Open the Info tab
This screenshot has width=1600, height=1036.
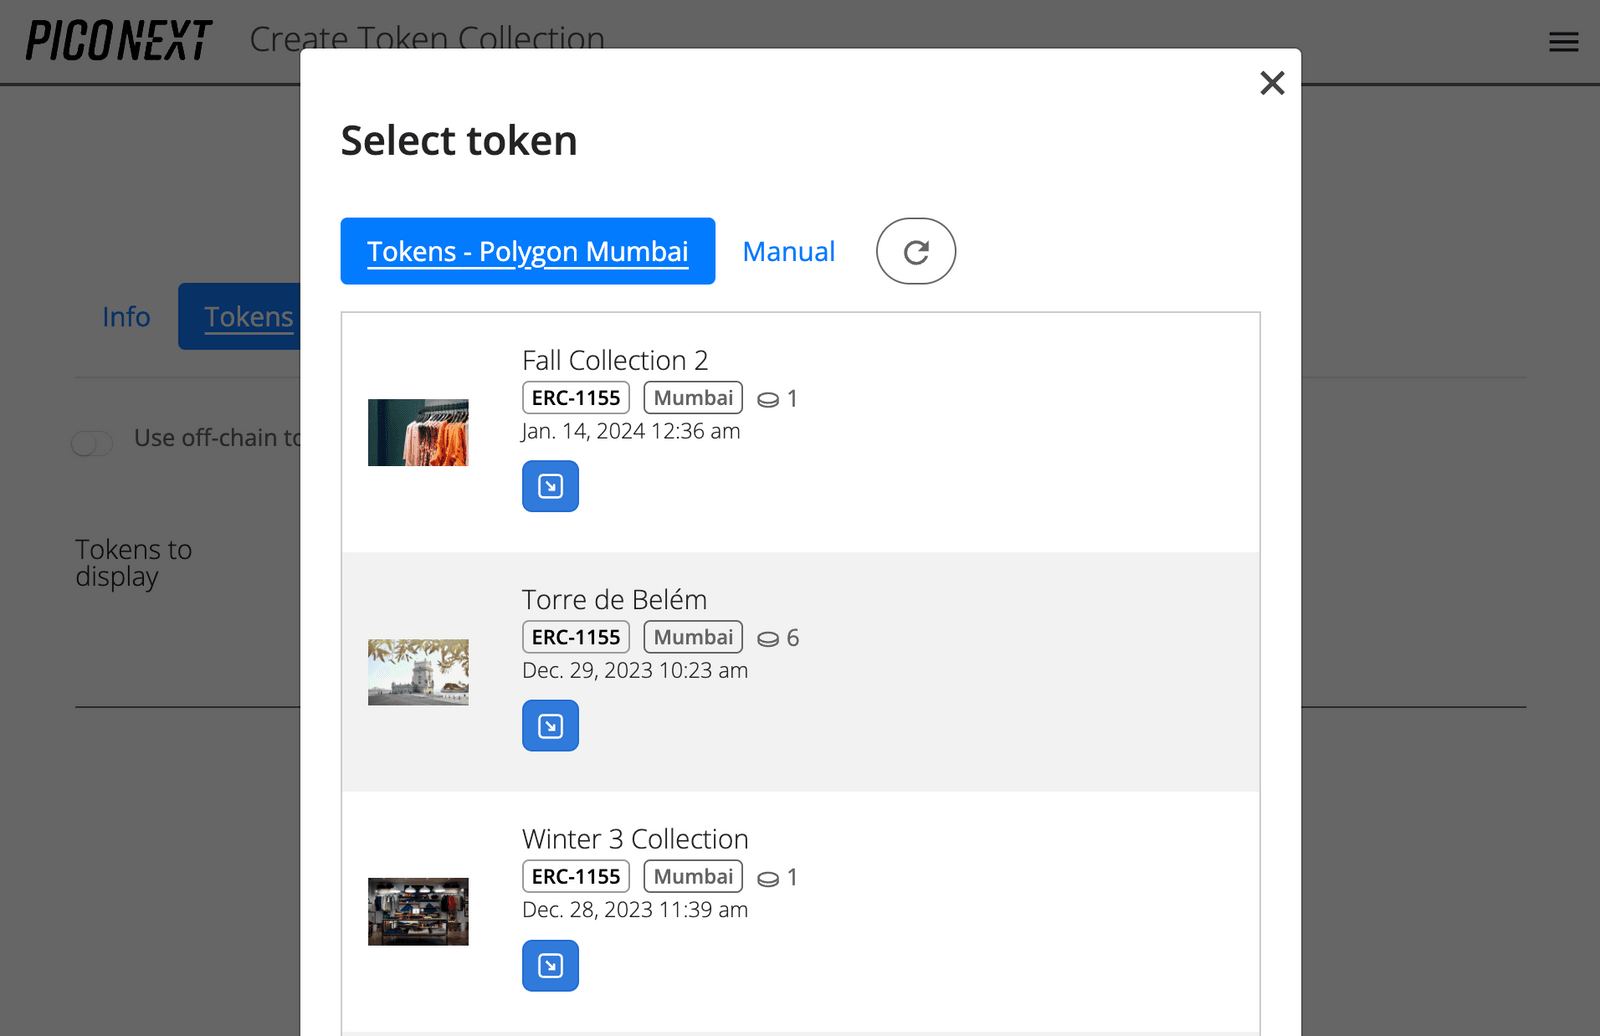(125, 316)
